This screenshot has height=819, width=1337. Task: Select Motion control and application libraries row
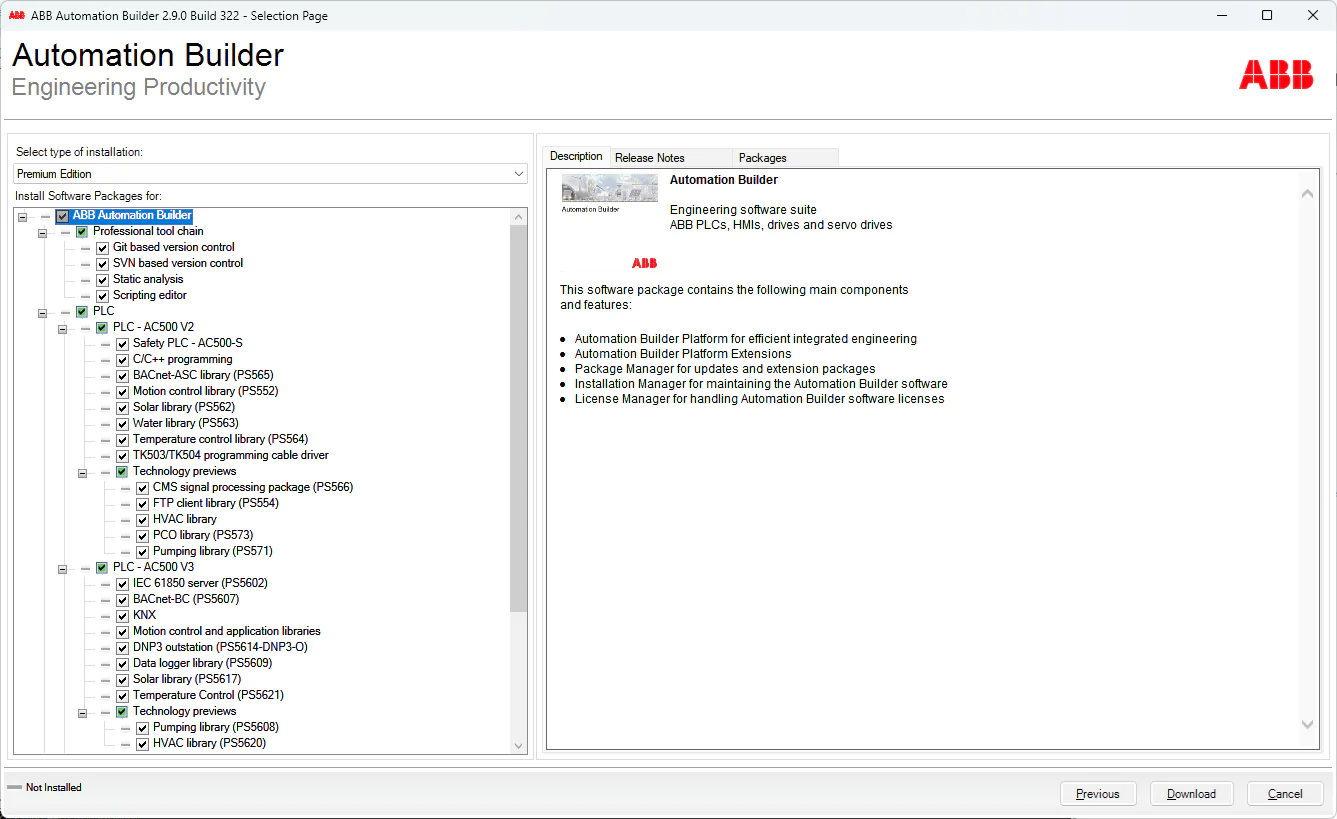coord(227,631)
